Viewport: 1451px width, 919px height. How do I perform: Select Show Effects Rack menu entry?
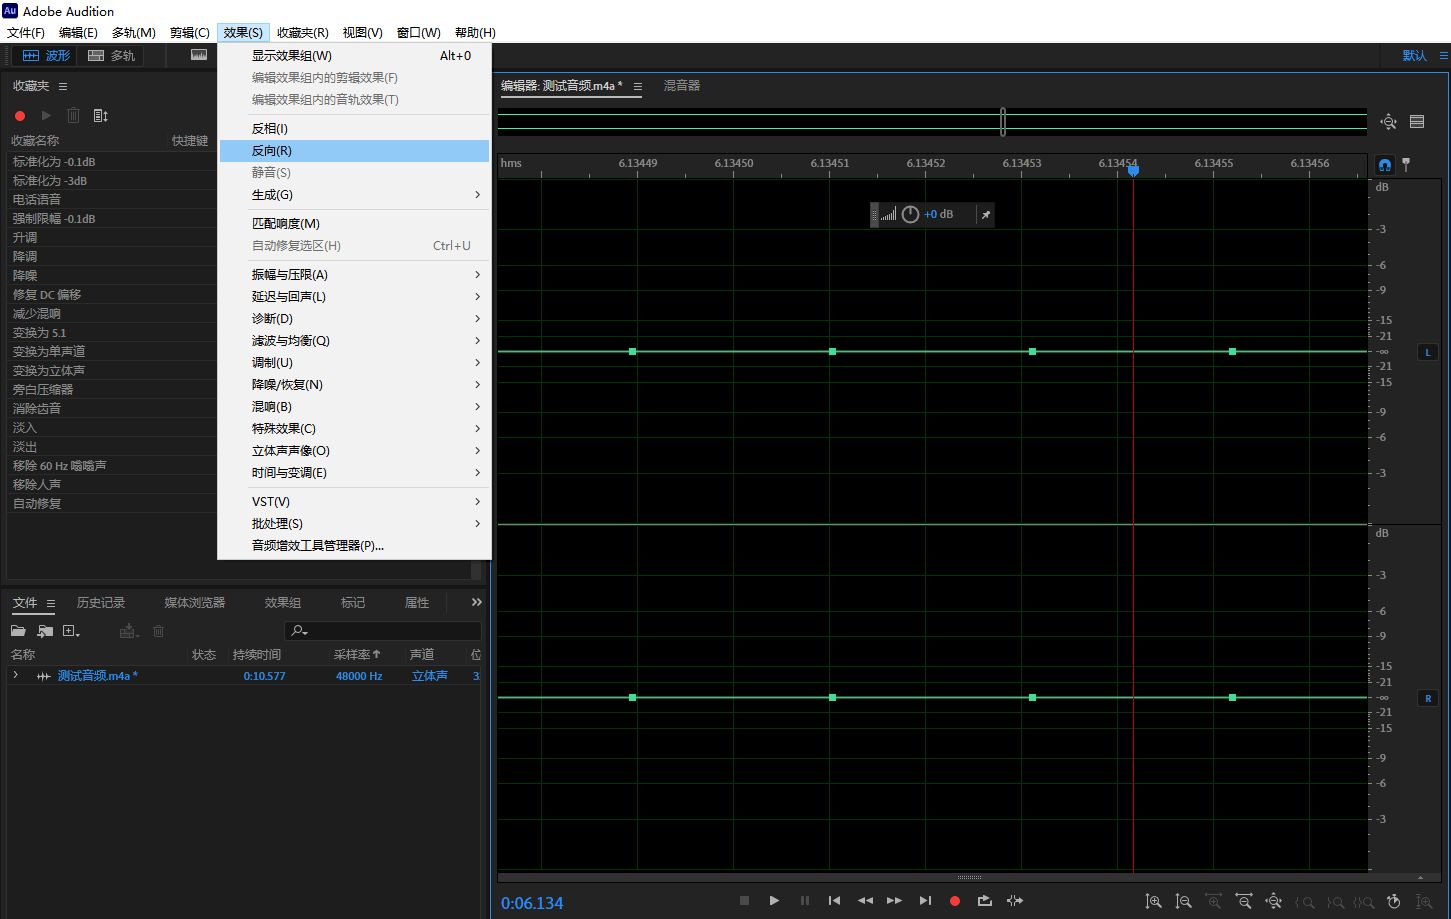tap(355, 56)
